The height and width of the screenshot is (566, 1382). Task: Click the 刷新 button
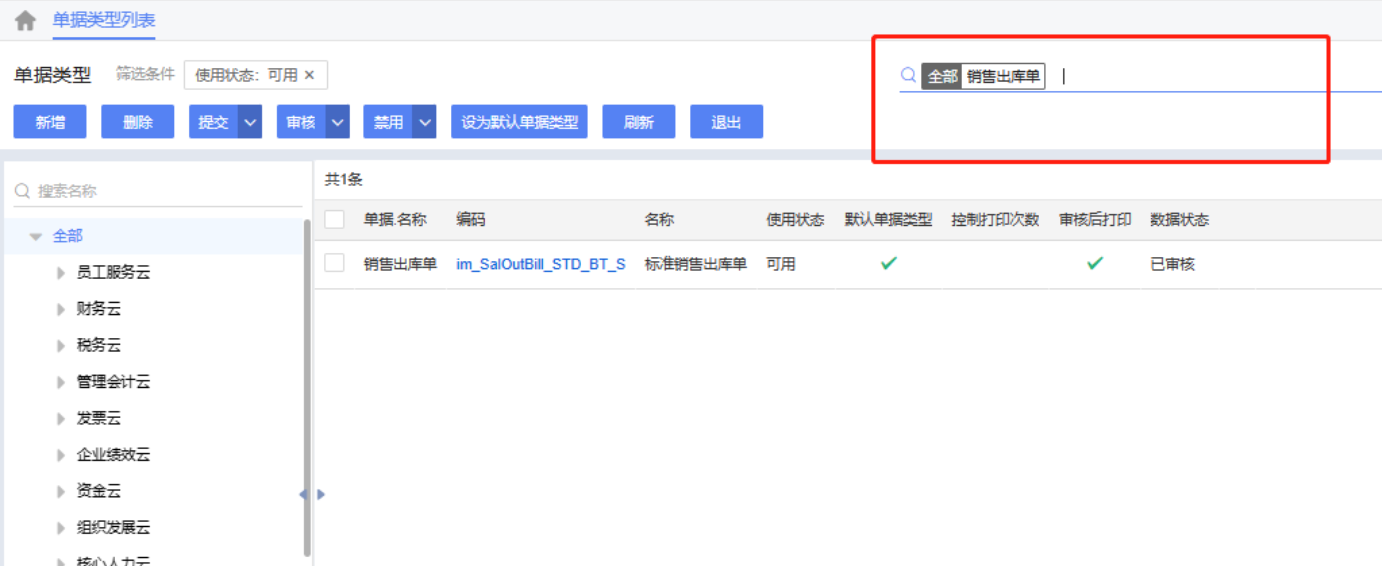point(638,122)
